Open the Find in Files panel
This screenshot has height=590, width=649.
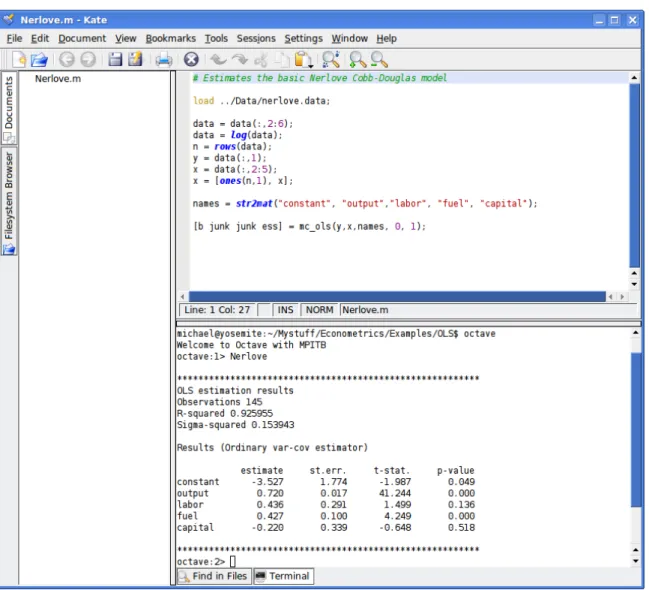click(214, 576)
